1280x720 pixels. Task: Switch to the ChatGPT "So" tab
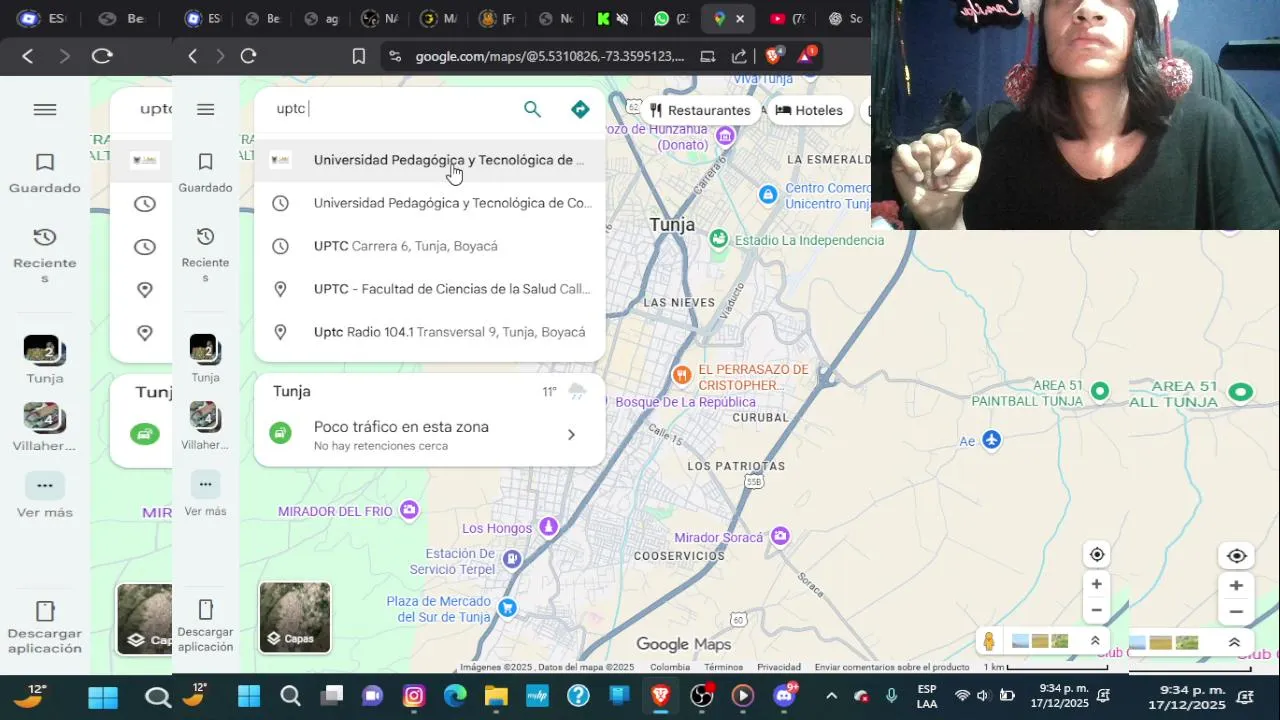pyautogui.click(x=844, y=18)
